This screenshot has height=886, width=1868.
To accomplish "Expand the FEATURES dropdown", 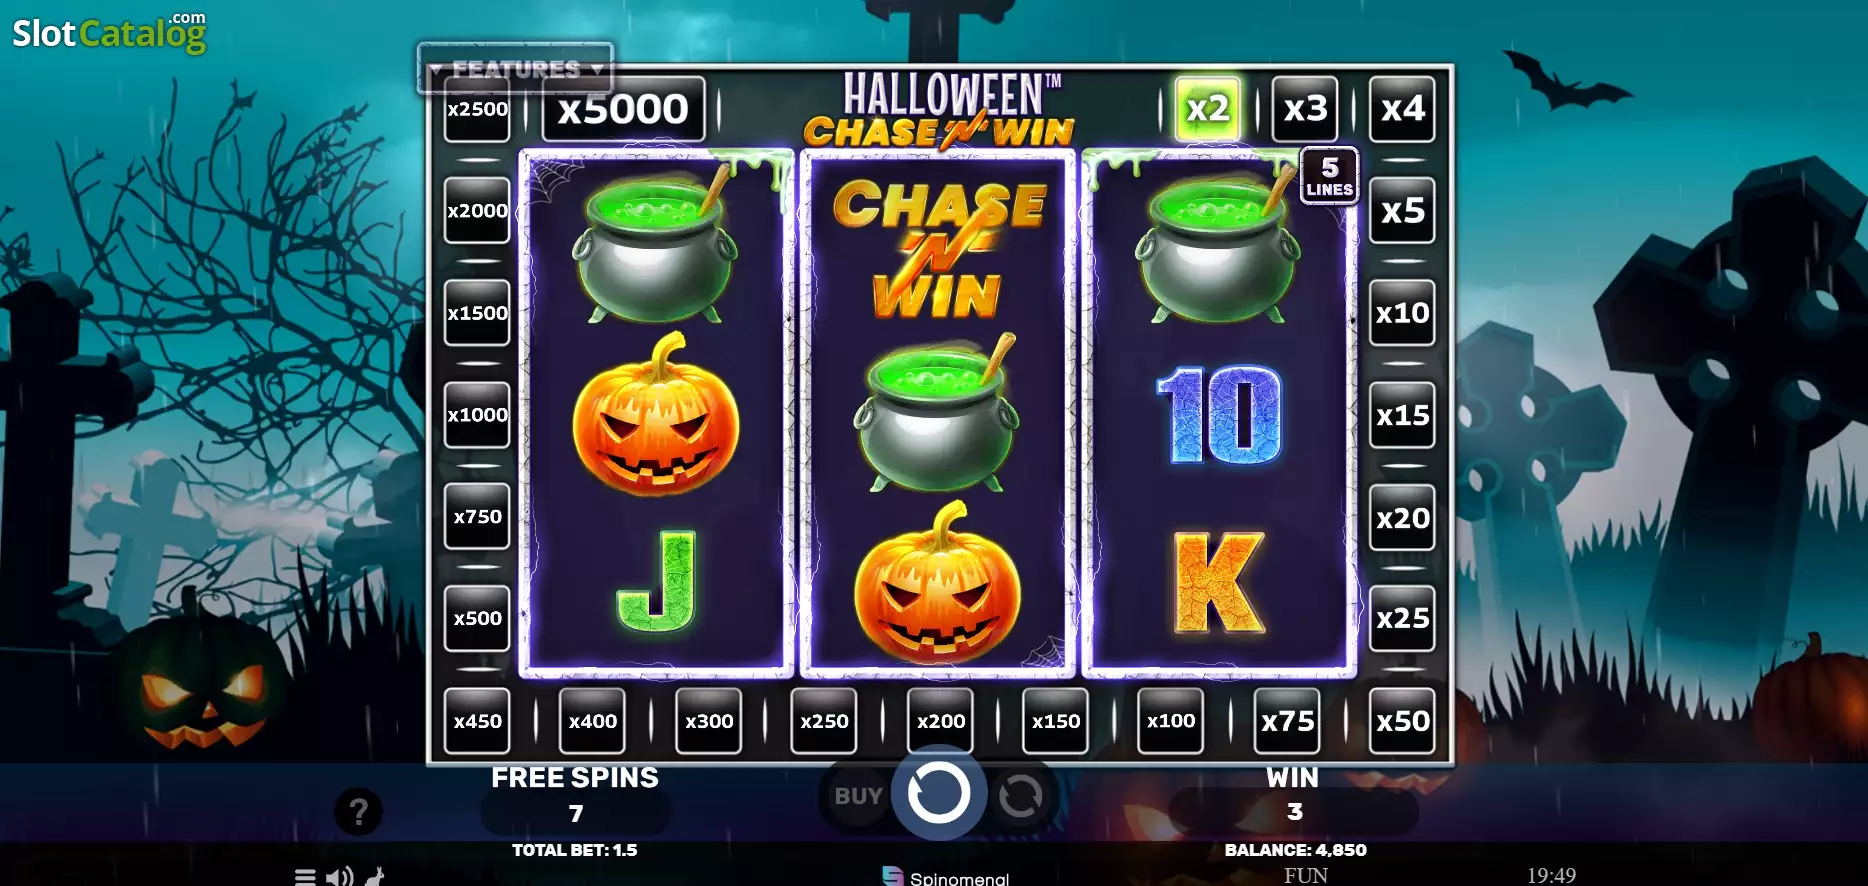I will click(x=515, y=69).
